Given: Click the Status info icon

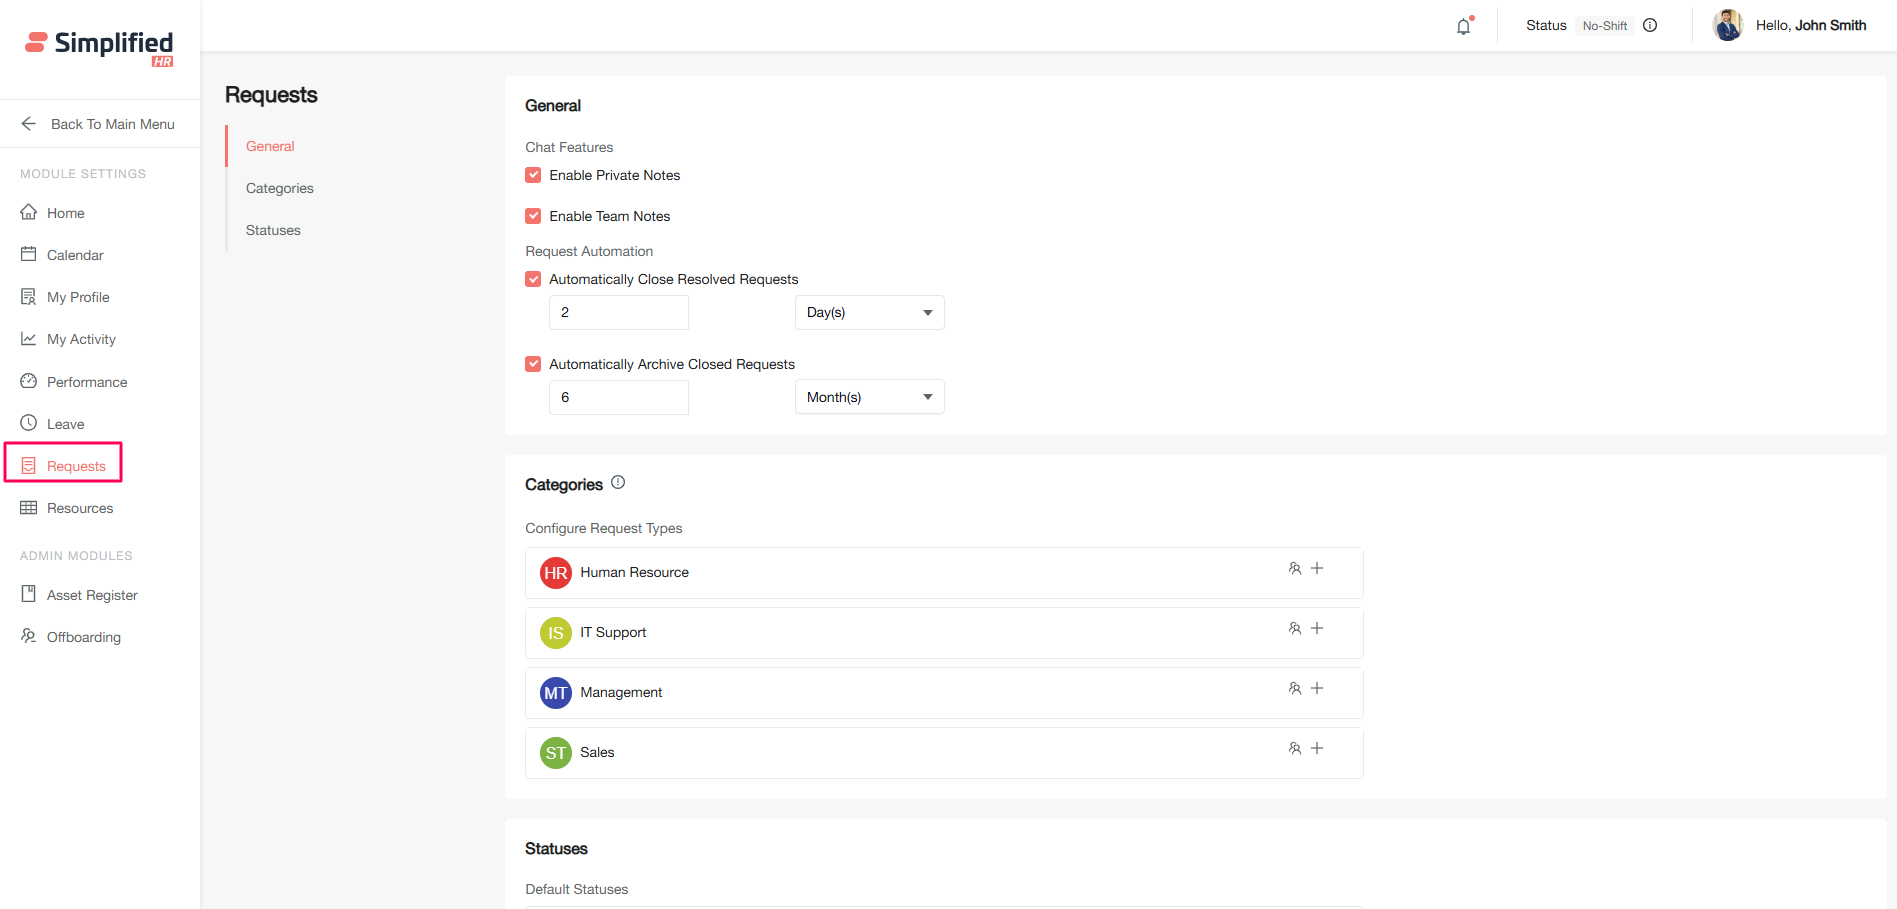Looking at the screenshot, I should pyautogui.click(x=1650, y=26).
